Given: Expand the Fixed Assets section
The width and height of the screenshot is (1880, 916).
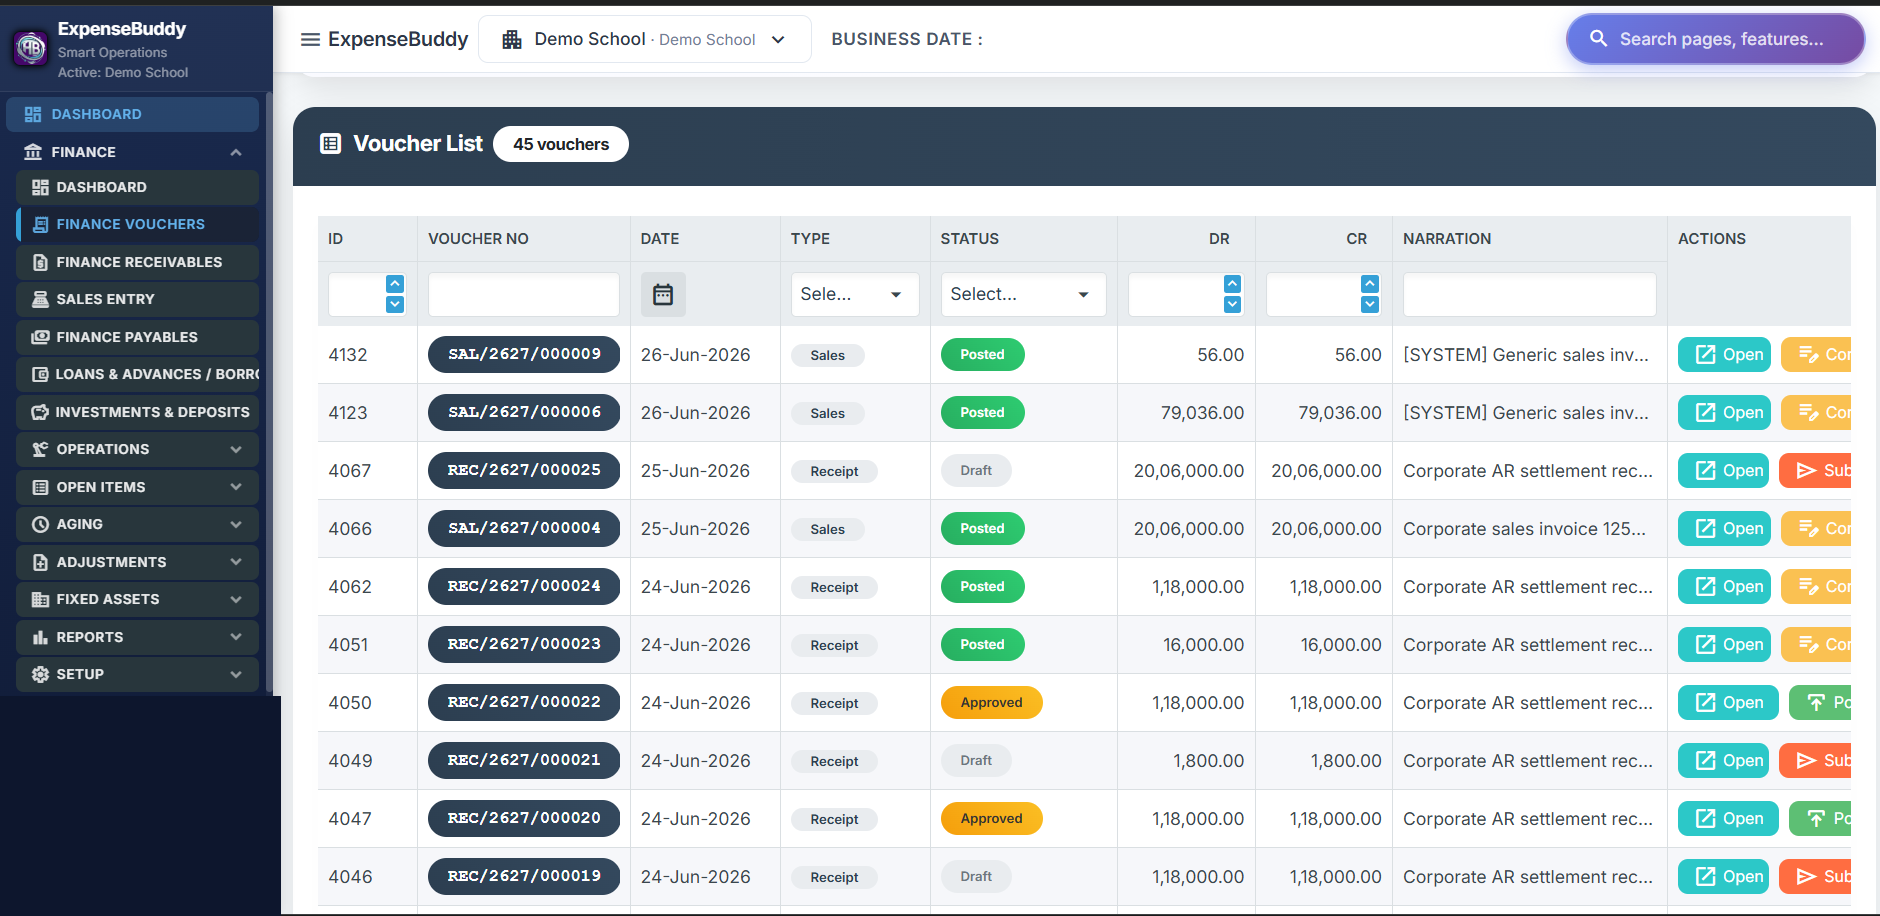Looking at the screenshot, I should click(236, 599).
